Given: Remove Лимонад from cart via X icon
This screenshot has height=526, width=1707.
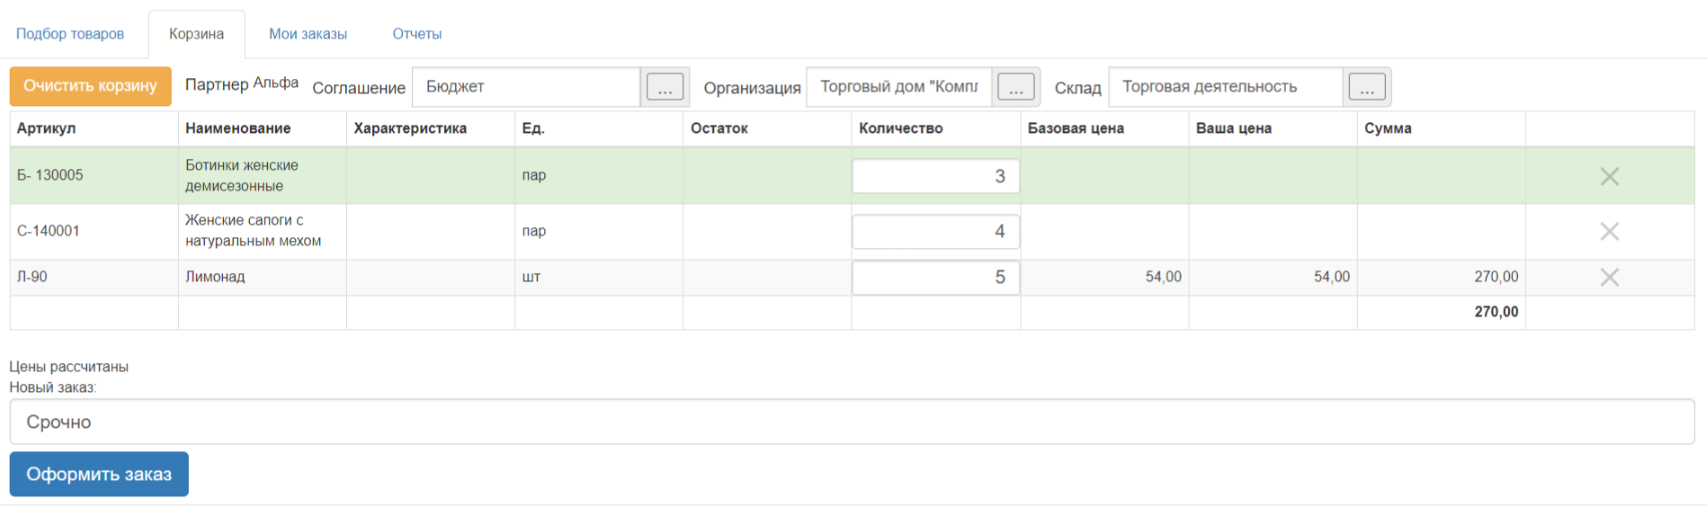Looking at the screenshot, I should tap(1609, 278).
